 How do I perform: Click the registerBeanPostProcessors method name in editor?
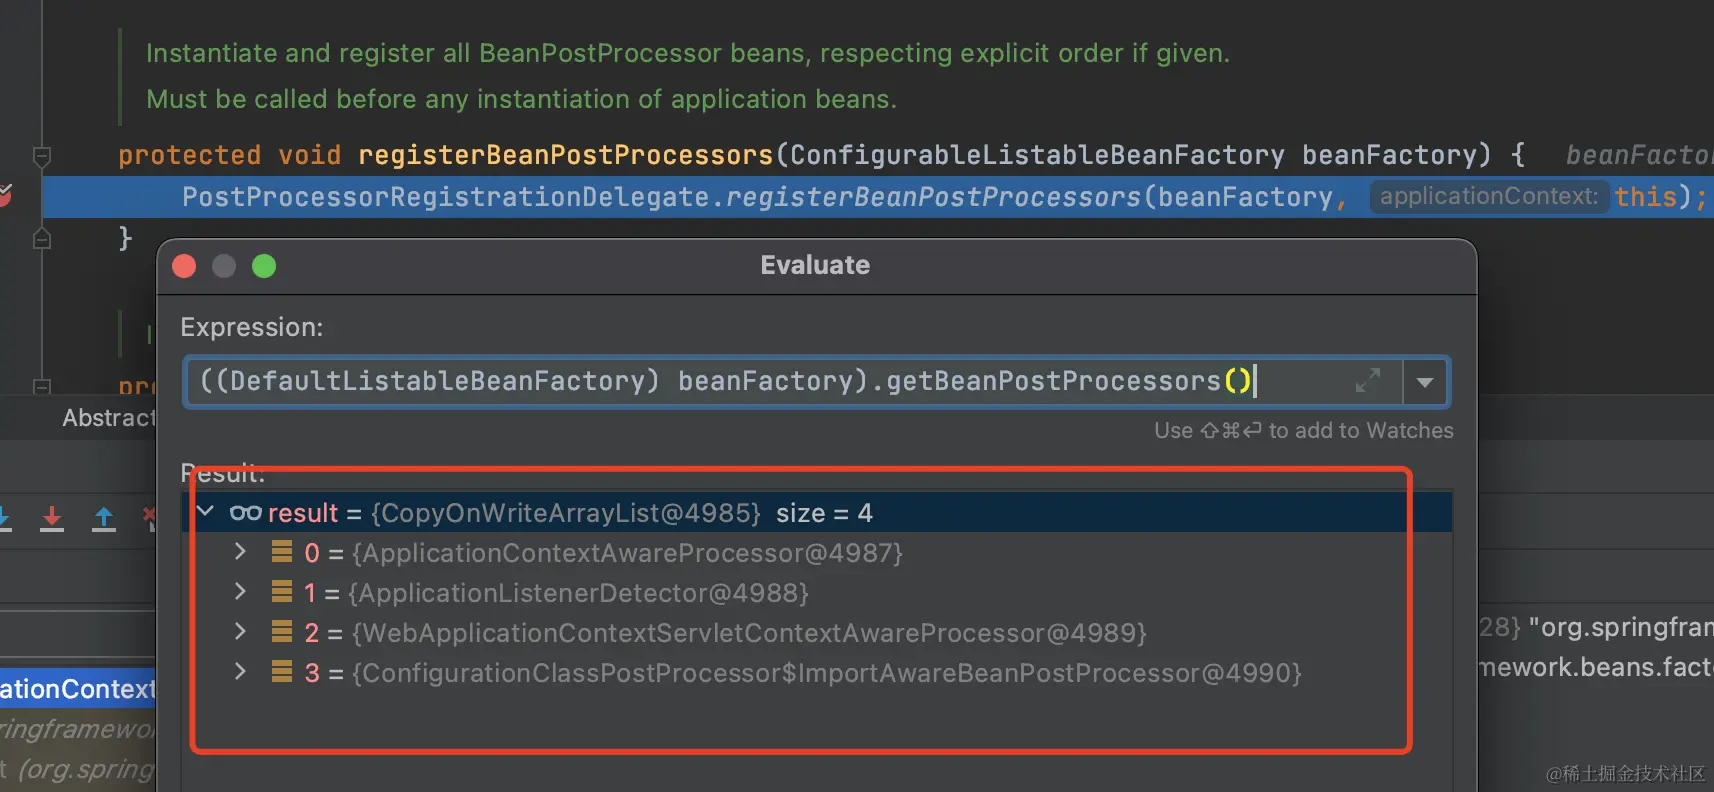click(566, 155)
